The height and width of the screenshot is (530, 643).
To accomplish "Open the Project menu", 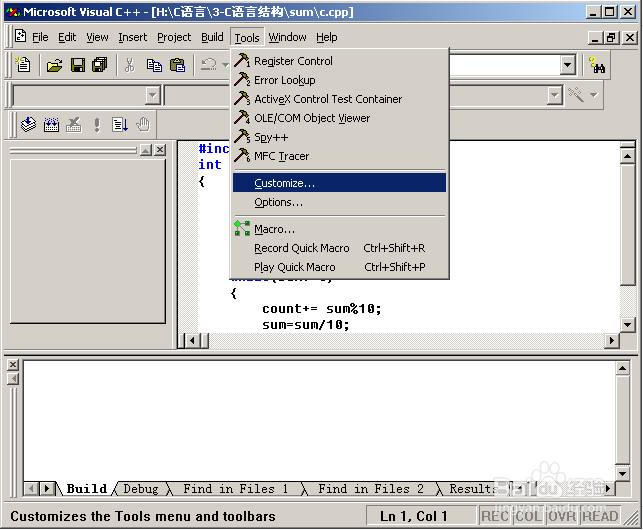I will tap(174, 37).
